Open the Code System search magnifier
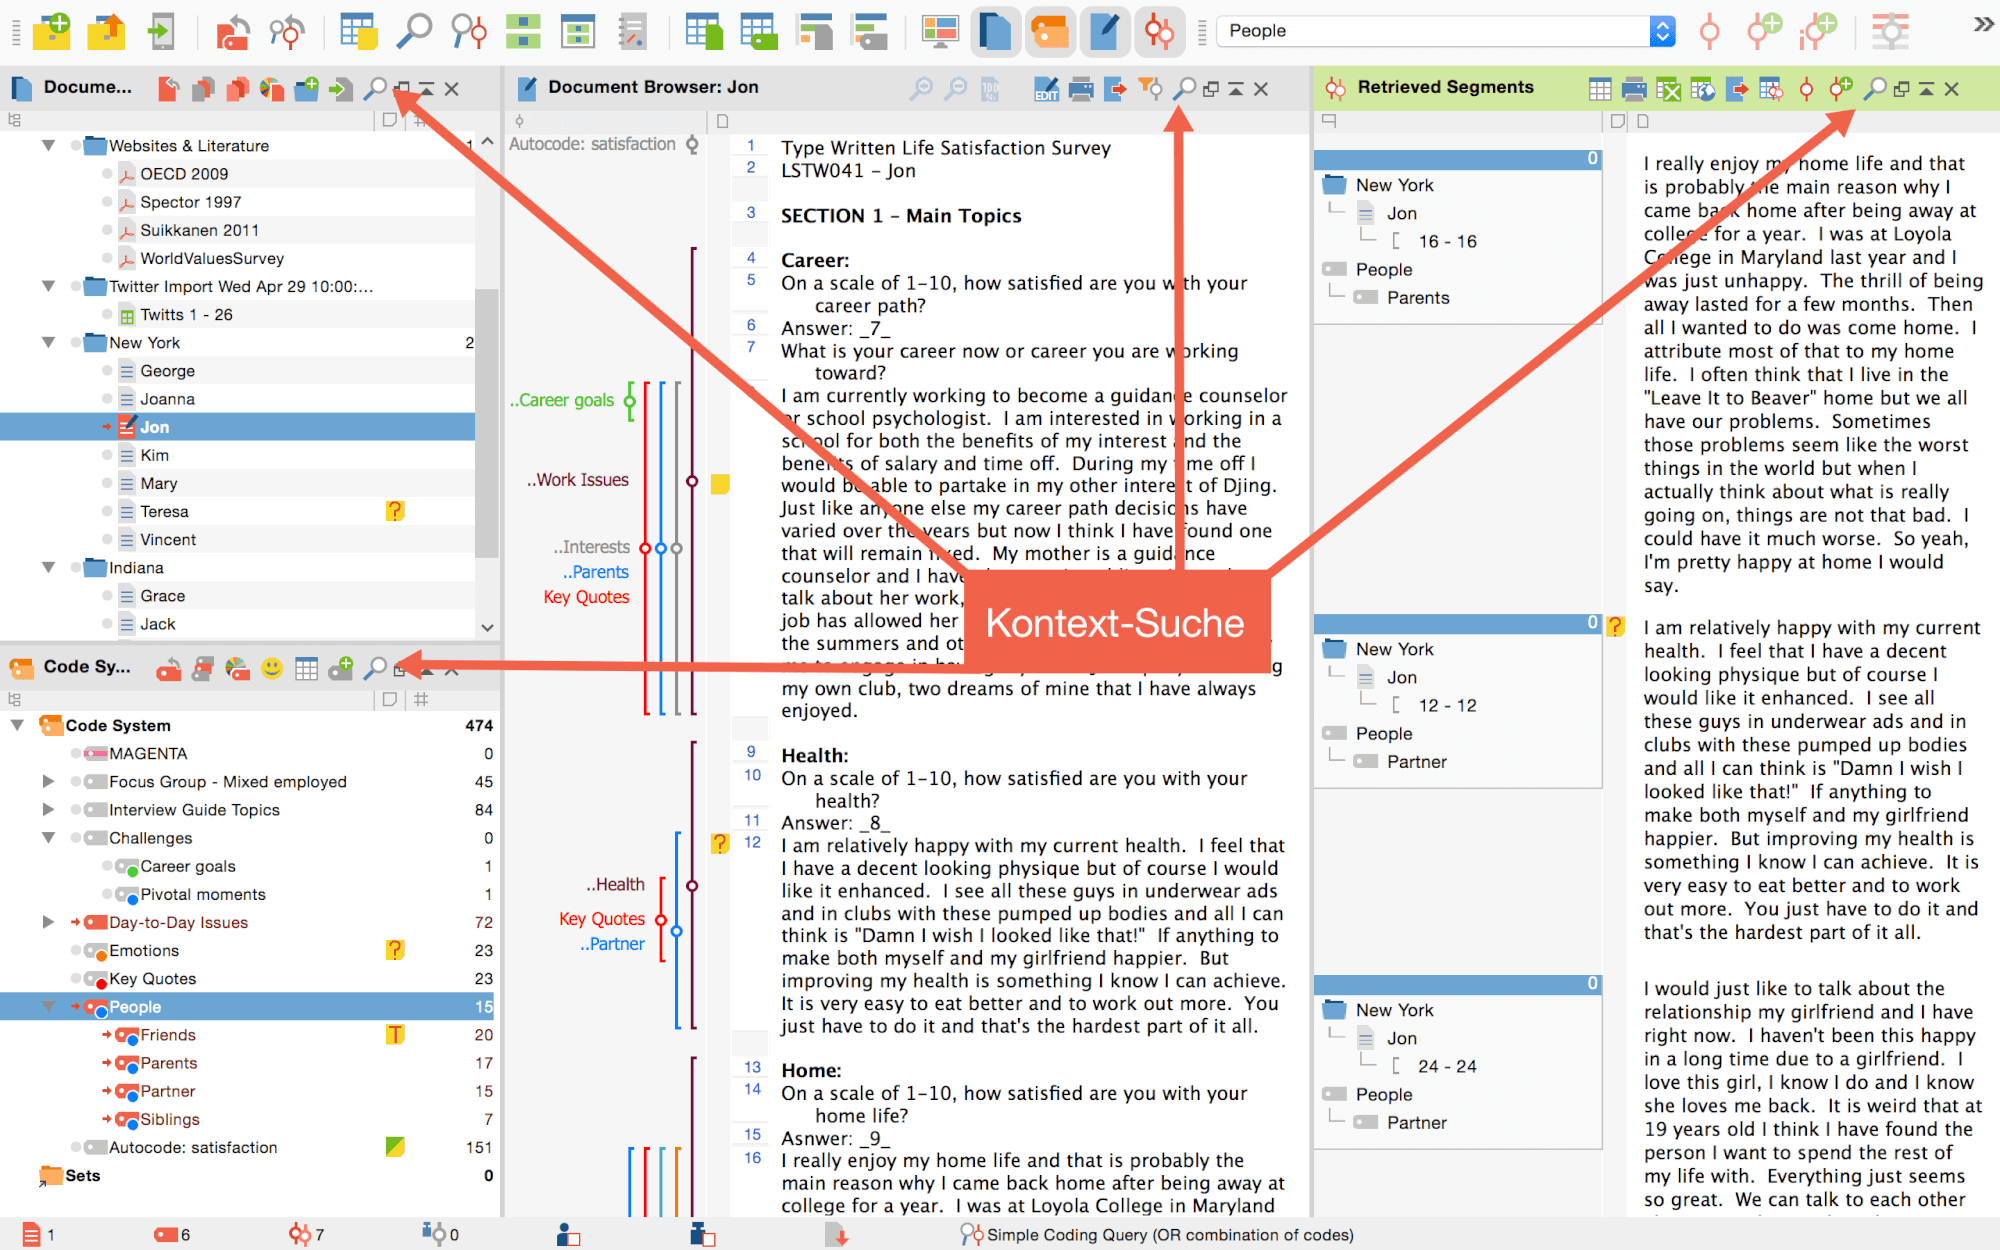This screenshot has height=1250, width=2000. [x=375, y=668]
